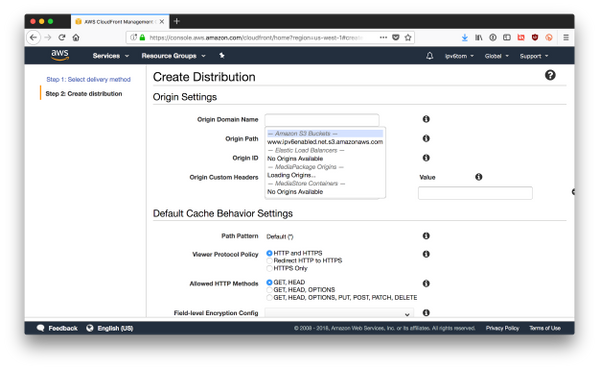Screen dimensions: 599x369
Task: Show info for Path Pattern
Action: point(426,236)
